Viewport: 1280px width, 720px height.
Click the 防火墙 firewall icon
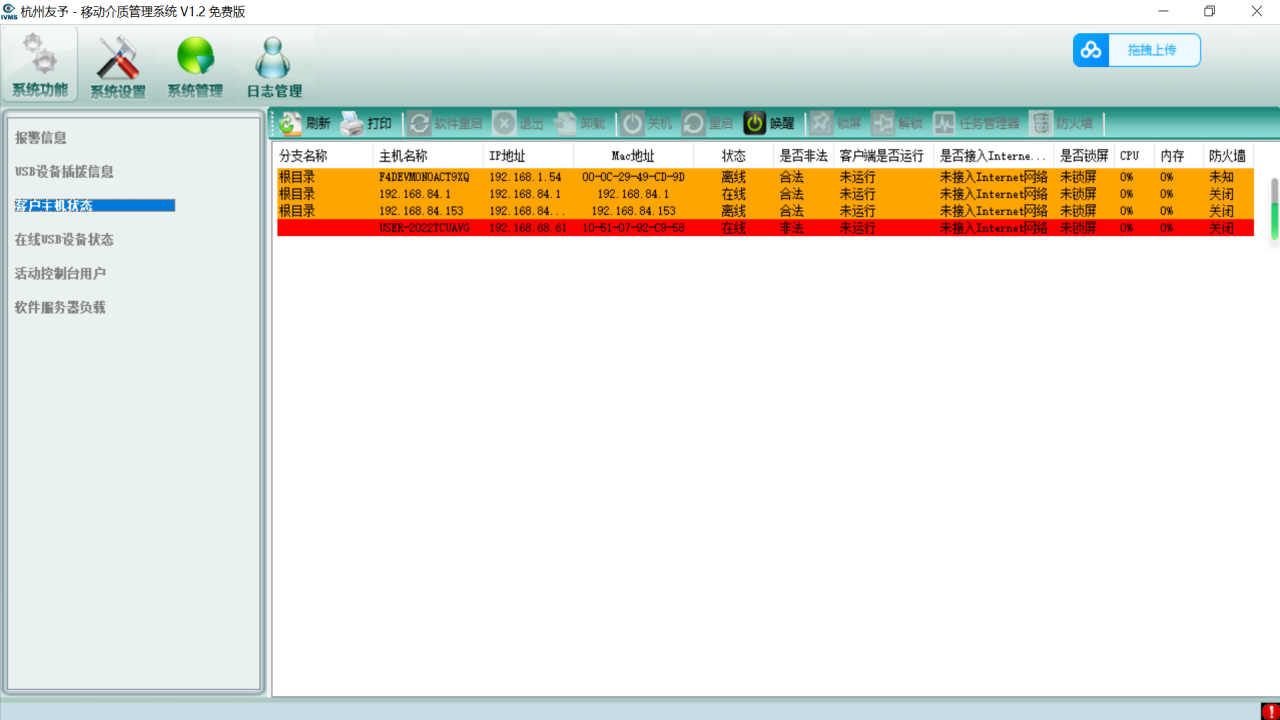point(1041,124)
